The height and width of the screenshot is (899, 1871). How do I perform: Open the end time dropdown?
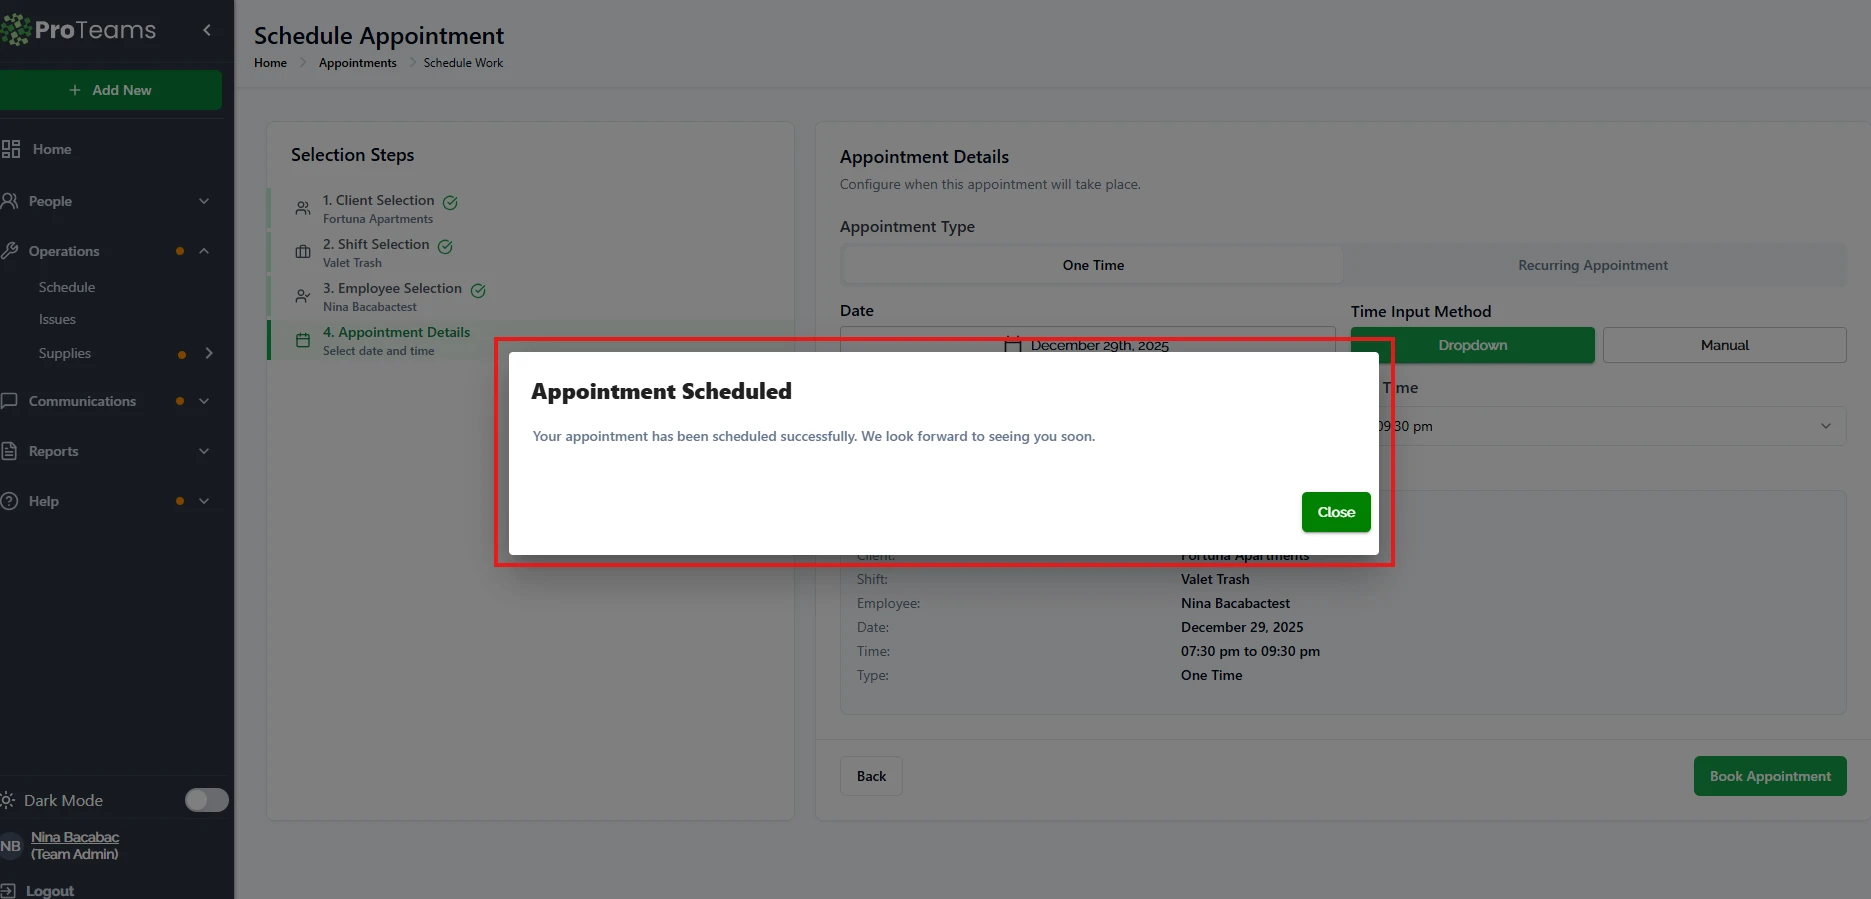[1610, 426]
